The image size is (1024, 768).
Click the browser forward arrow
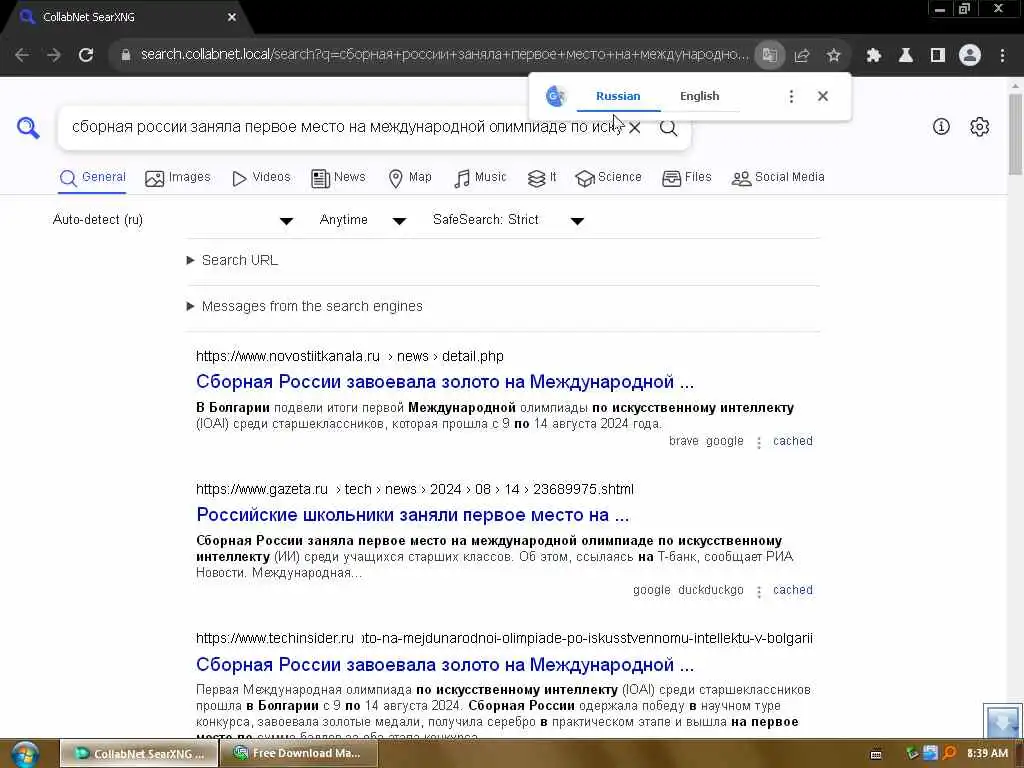click(x=54, y=55)
